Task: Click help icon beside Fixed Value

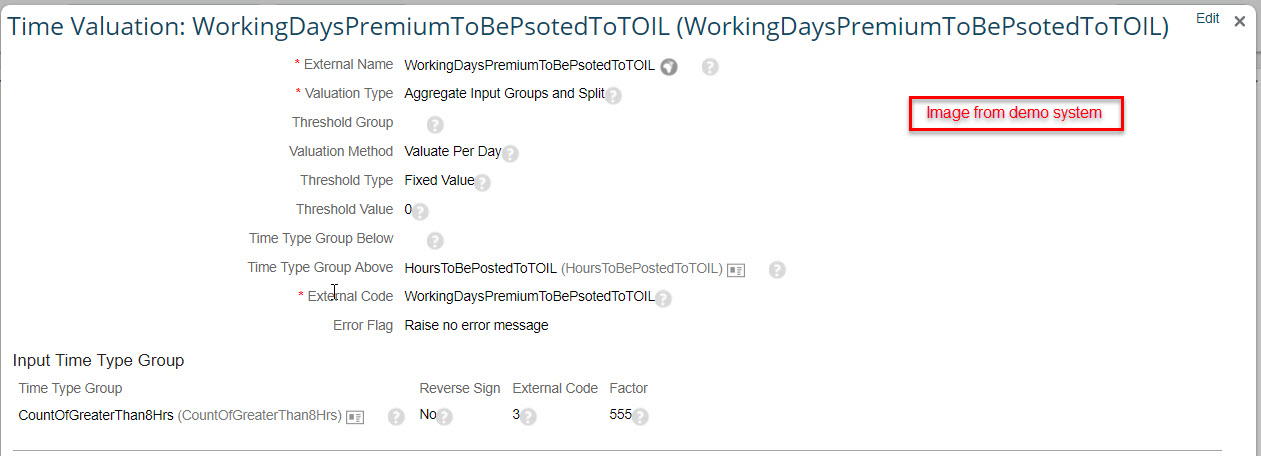Action: click(482, 183)
